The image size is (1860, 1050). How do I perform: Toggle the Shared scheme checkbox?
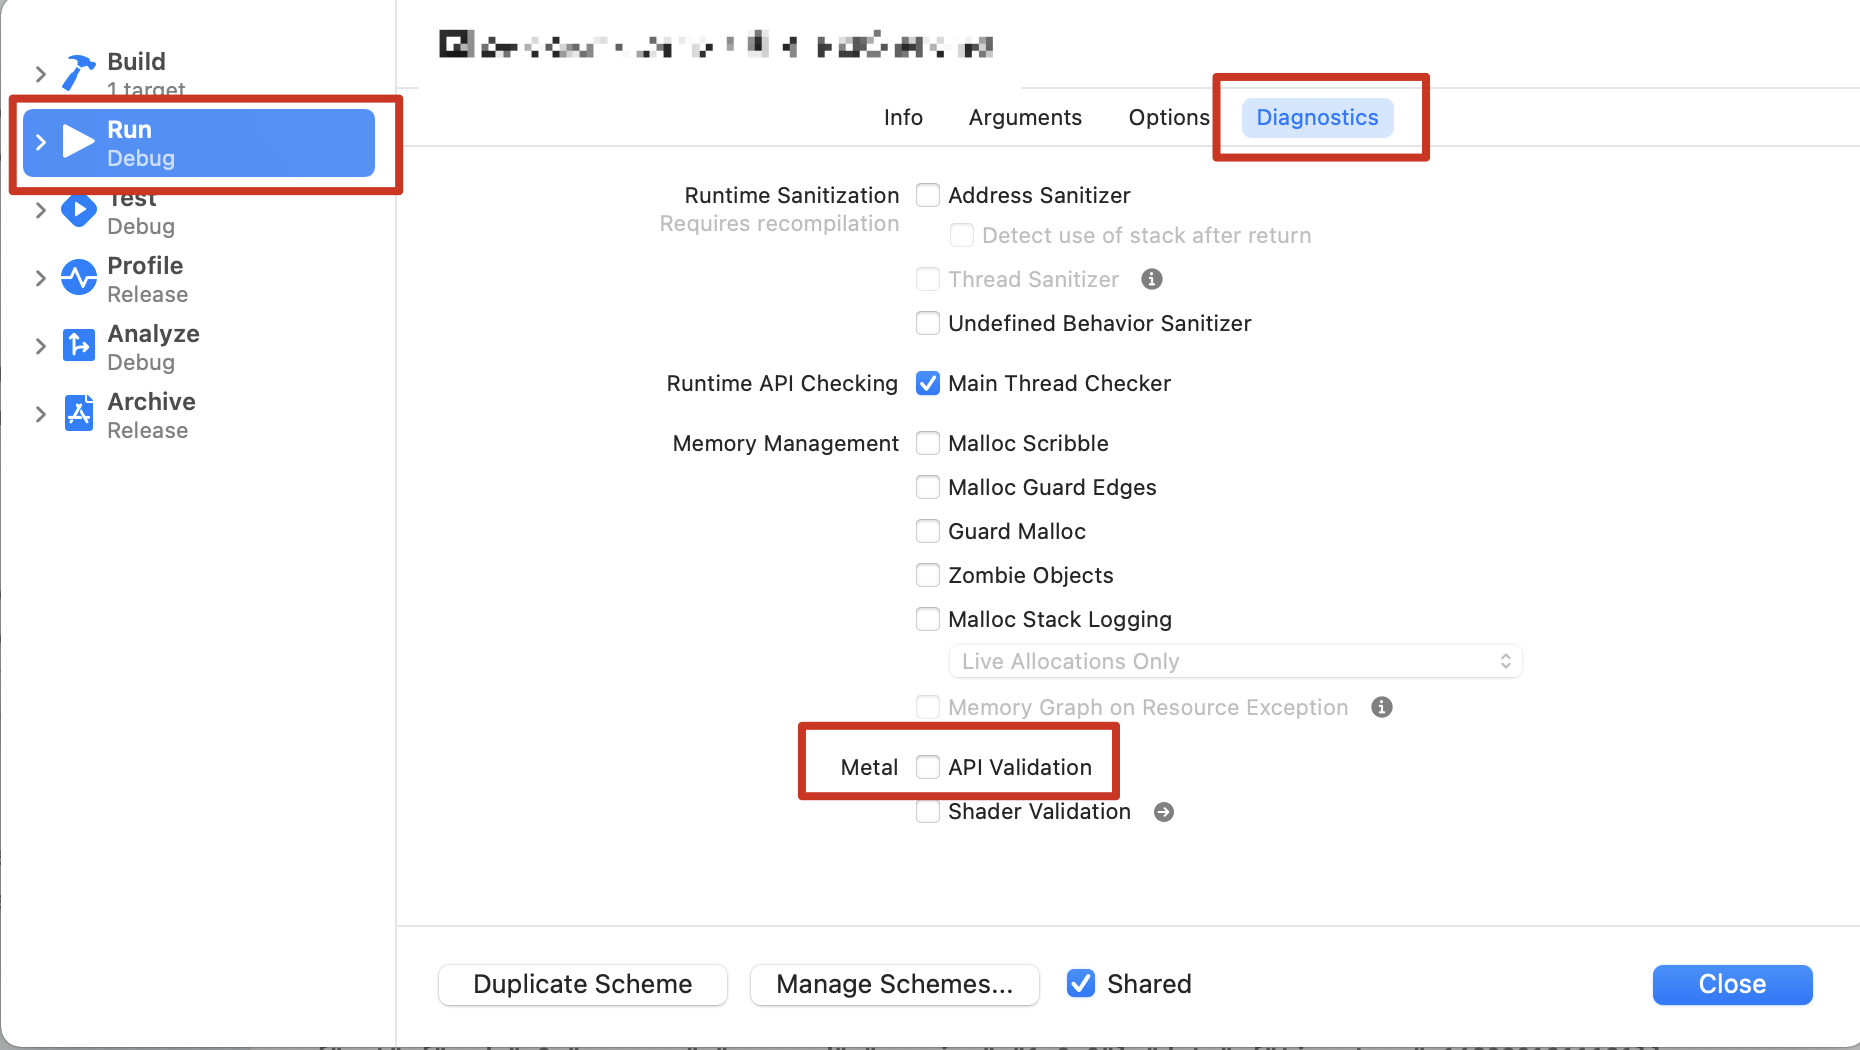(x=1081, y=984)
